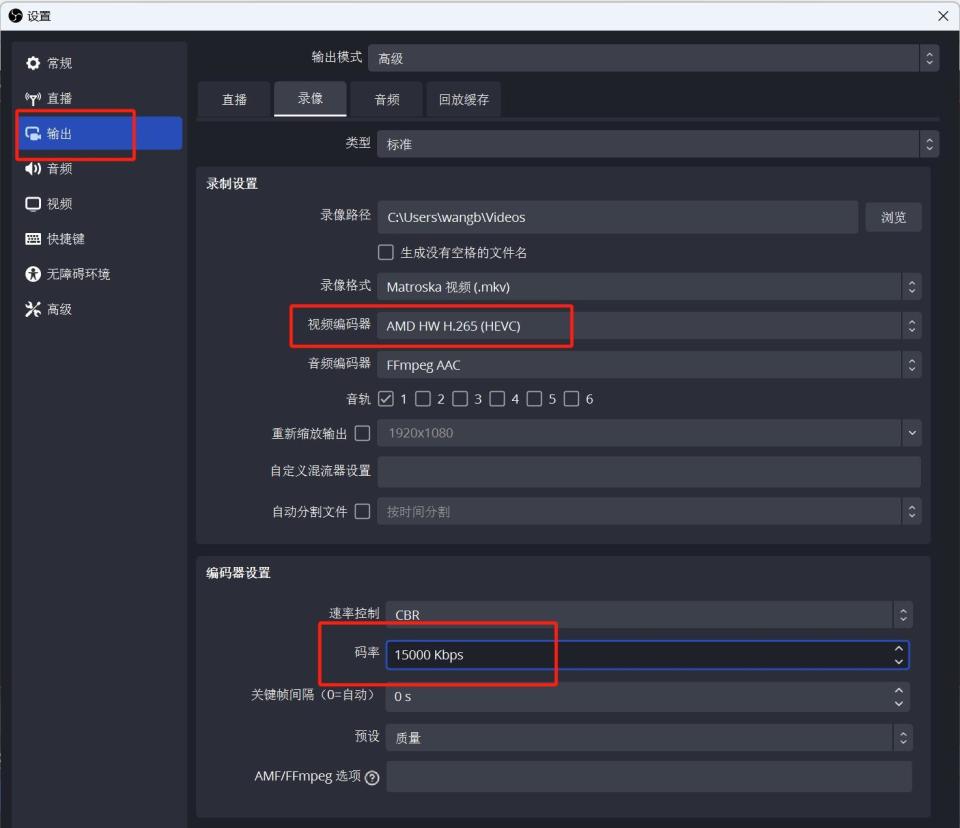Open the 类型 dropdown showing 标准
Viewport: 960px width, 828px height.
pos(658,144)
